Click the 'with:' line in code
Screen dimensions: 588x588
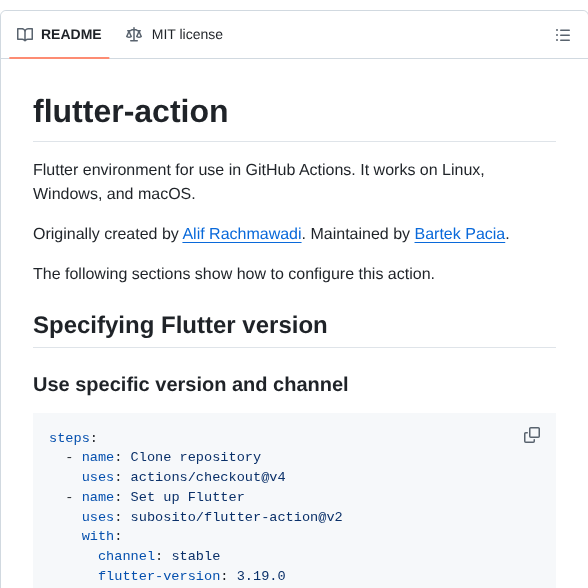(x=102, y=536)
